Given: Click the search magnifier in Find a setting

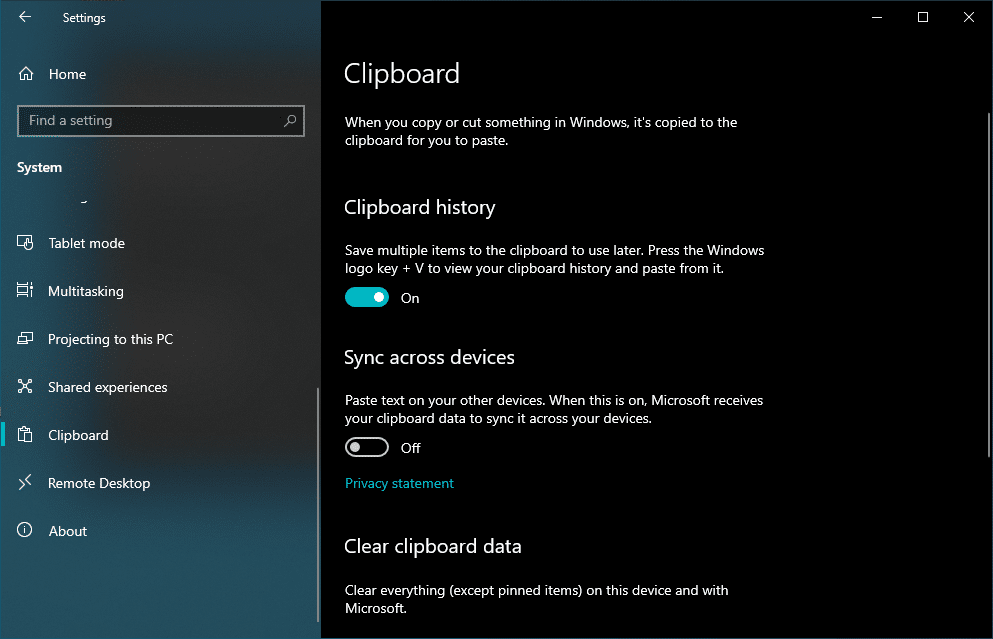Looking at the screenshot, I should point(290,120).
